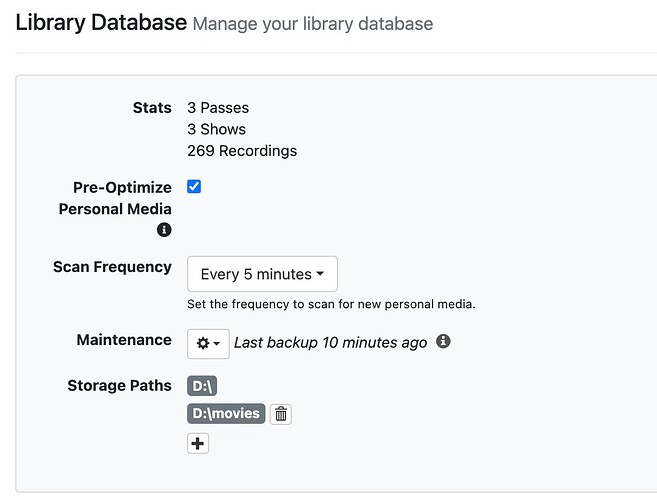Click the 269 Recordings stat

point(242,151)
